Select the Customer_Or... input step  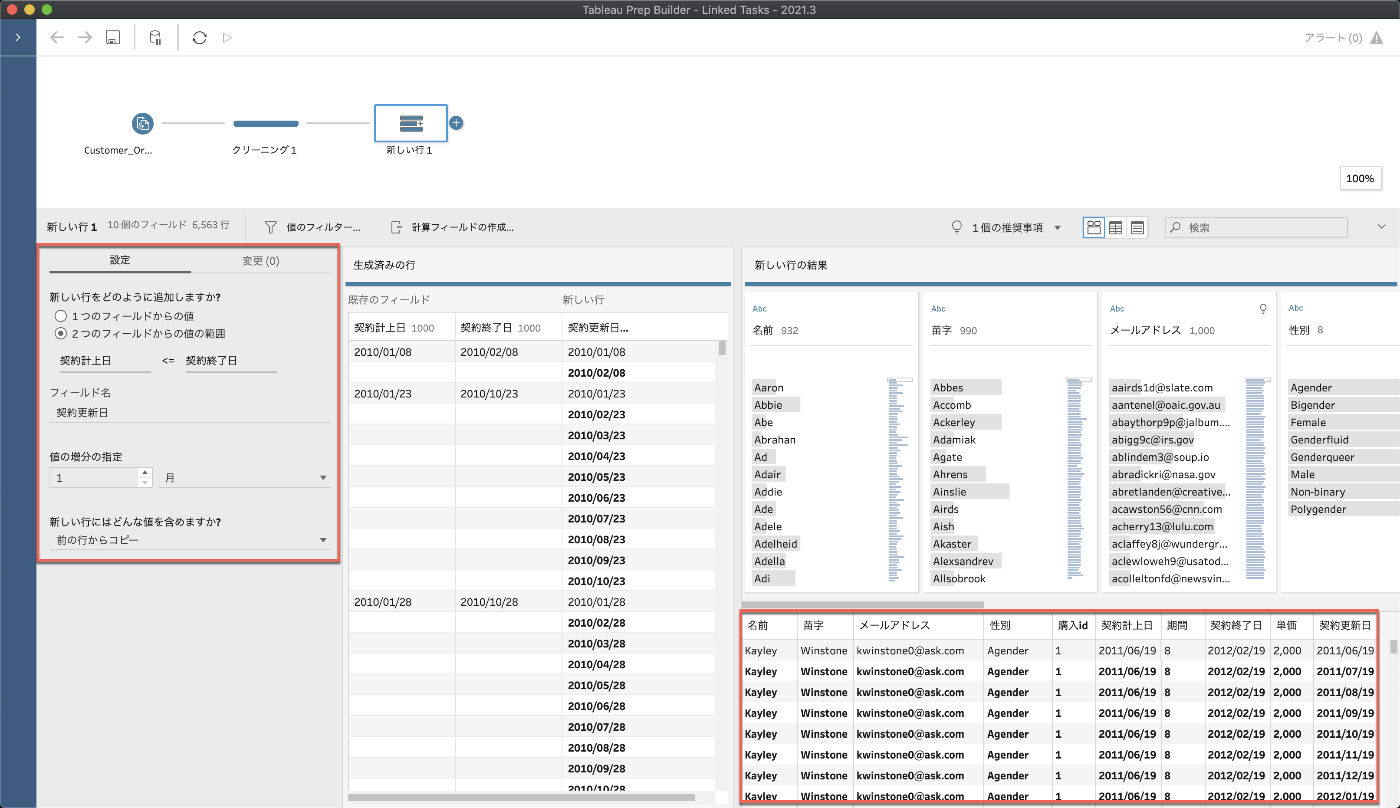(x=142, y=123)
